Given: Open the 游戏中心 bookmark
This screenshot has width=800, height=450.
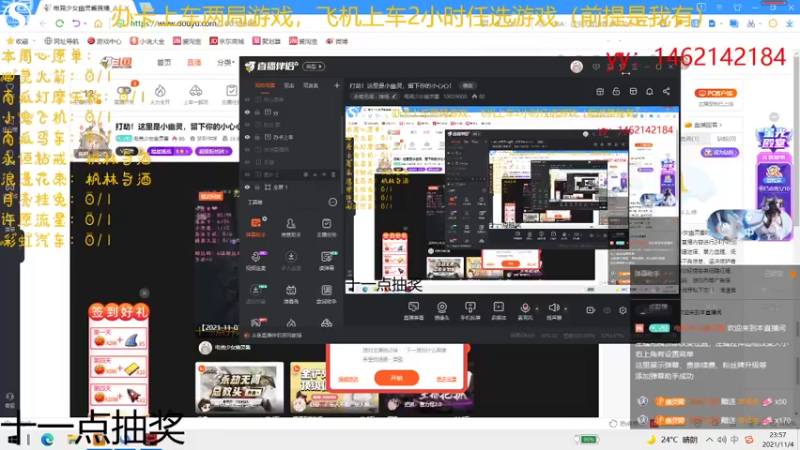Looking at the screenshot, I should 105,41.
